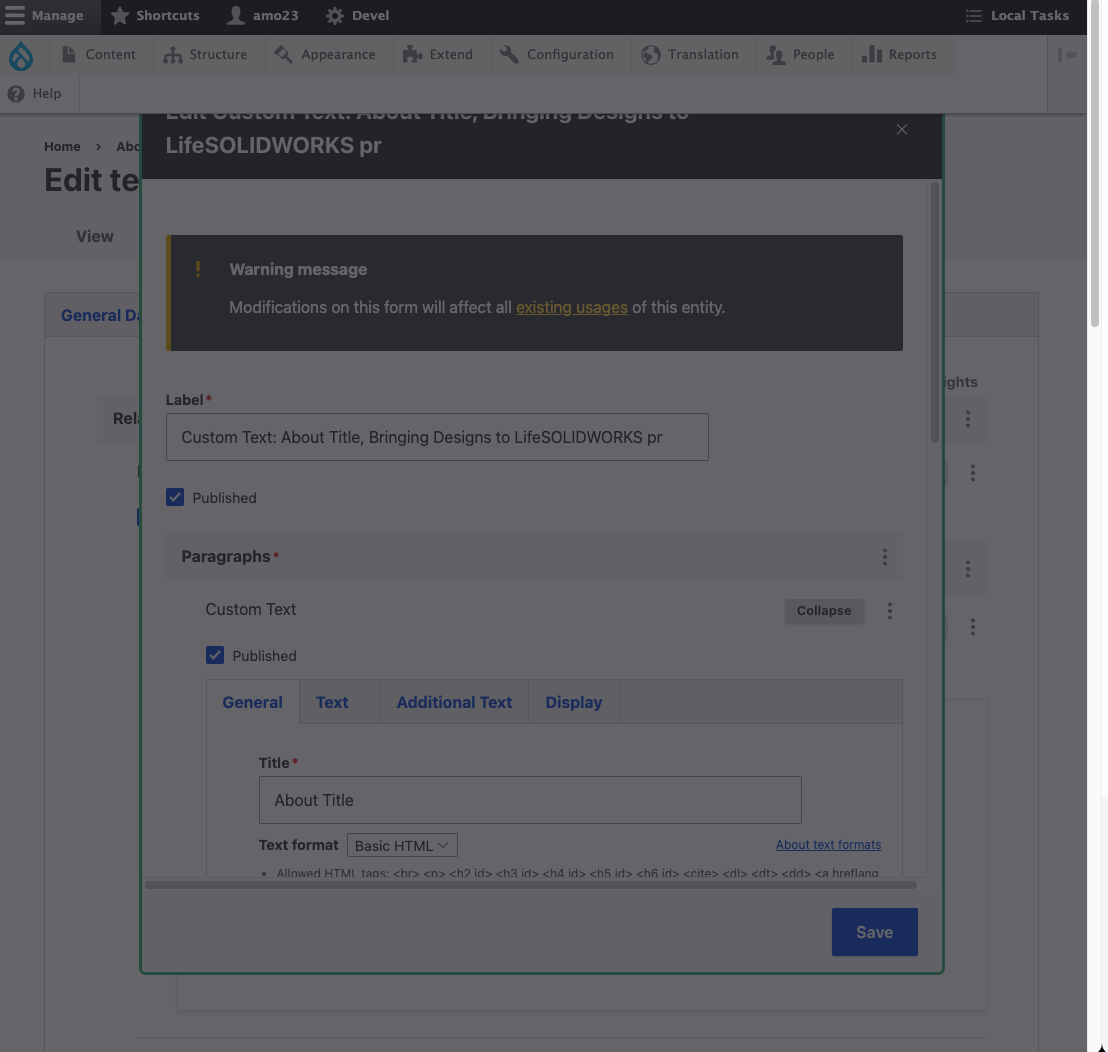This screenshot has height=1052, width=1108.
Task: Open the Devel gear menu
Action: 336,15
